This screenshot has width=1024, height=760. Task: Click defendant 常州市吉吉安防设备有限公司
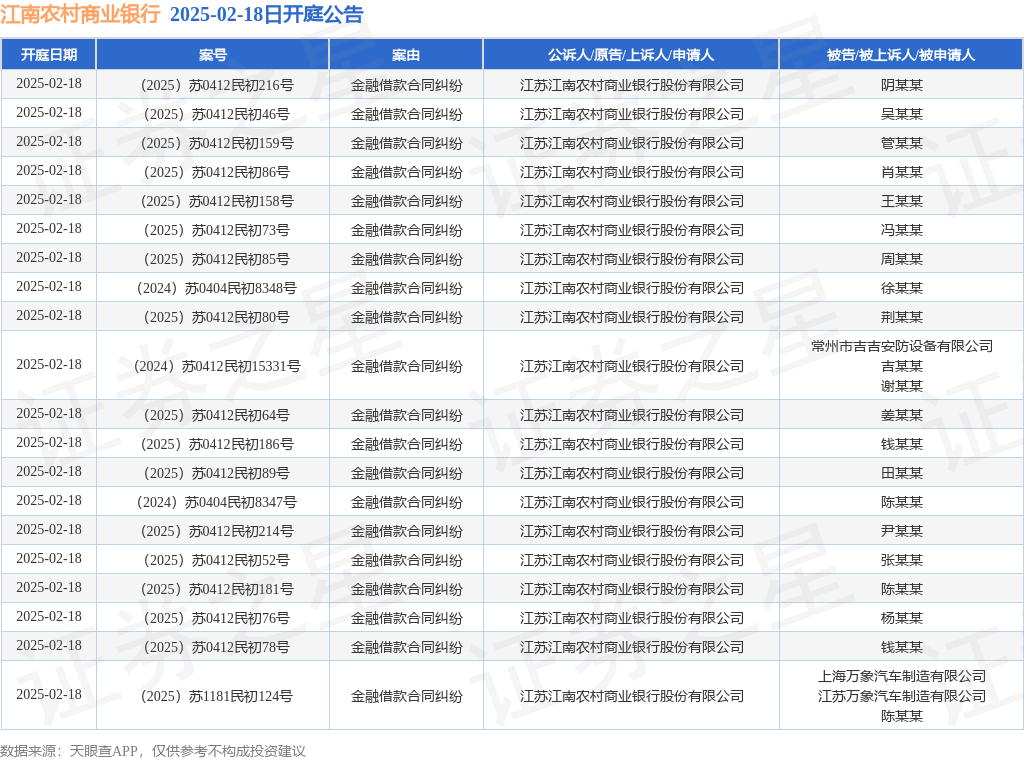(x=901, y=346)
